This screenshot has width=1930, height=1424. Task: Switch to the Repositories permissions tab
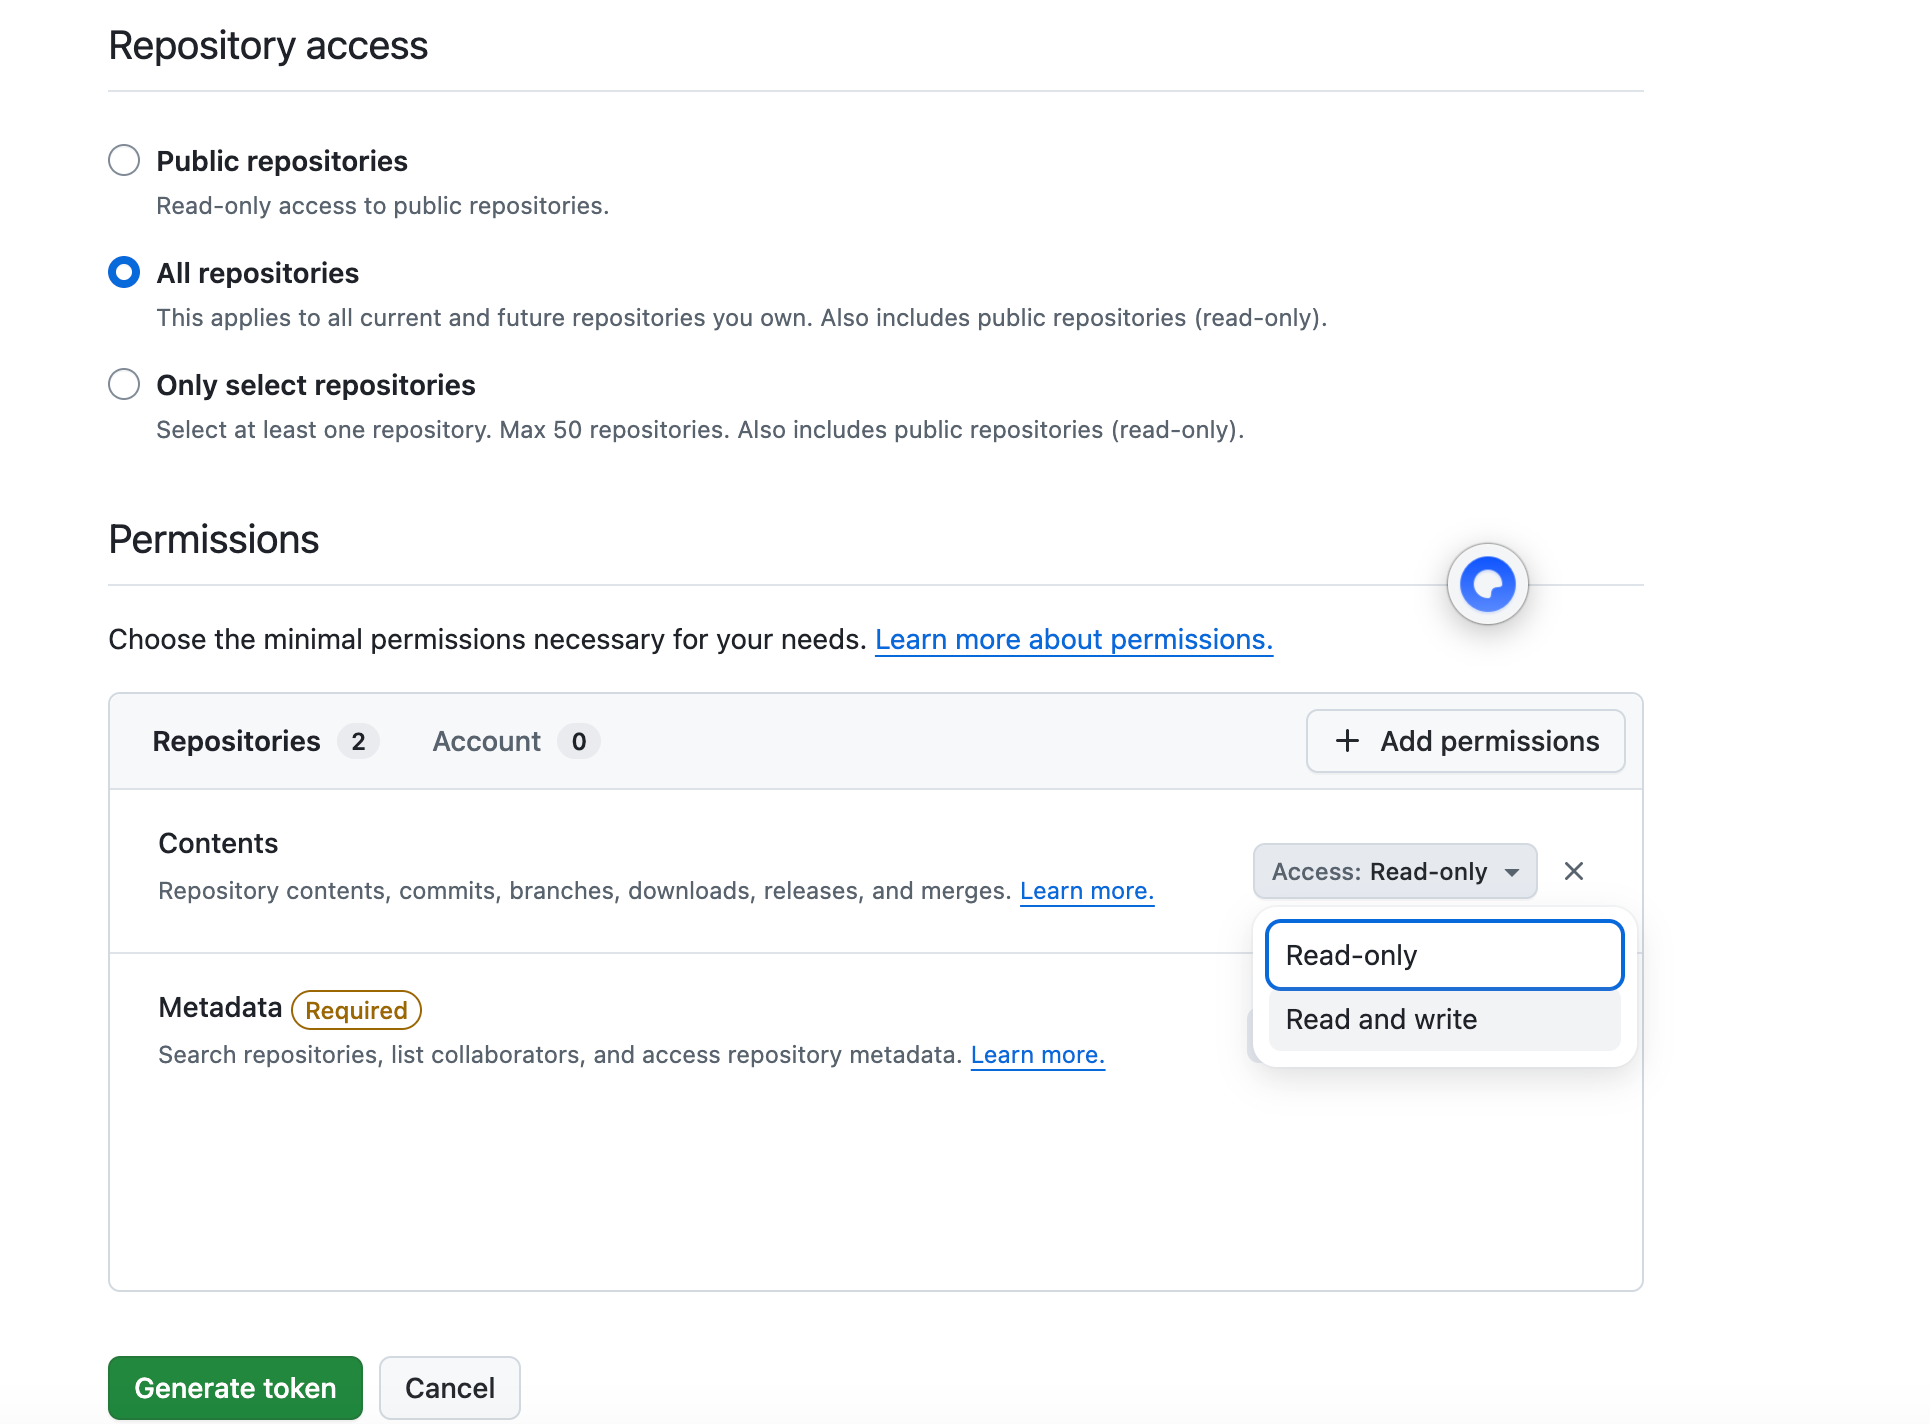pyautogui.click(x=265, y=741)
